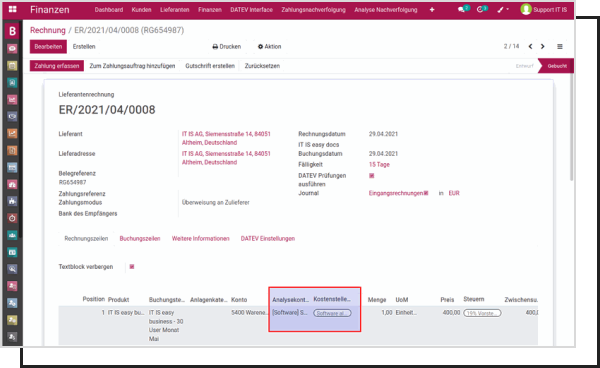Open the DATEV Interface menu
Image resolution: width=600 pixels, height=368 pixels.
pyautogui.click(x=251, y=10)
